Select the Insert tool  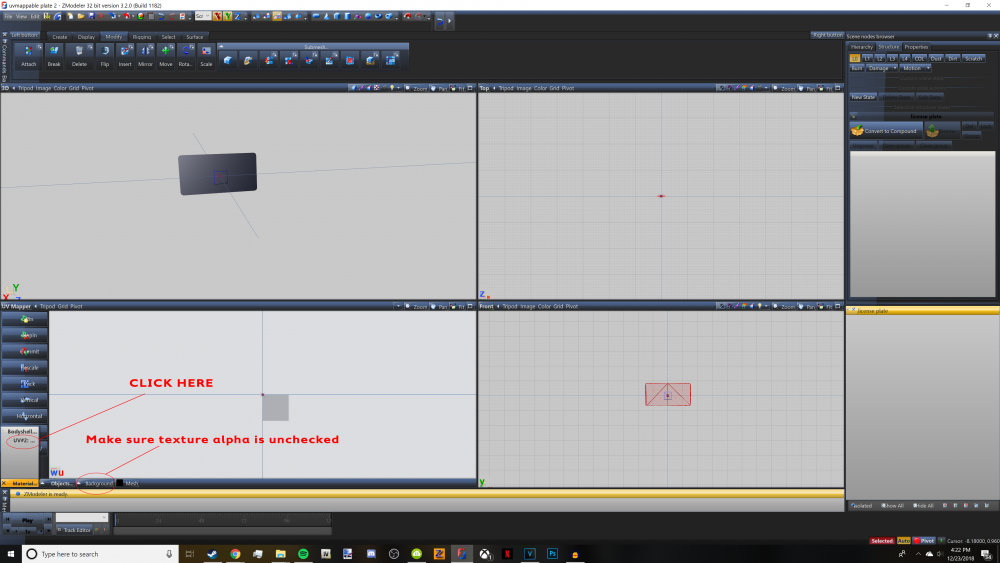point(125,55)
